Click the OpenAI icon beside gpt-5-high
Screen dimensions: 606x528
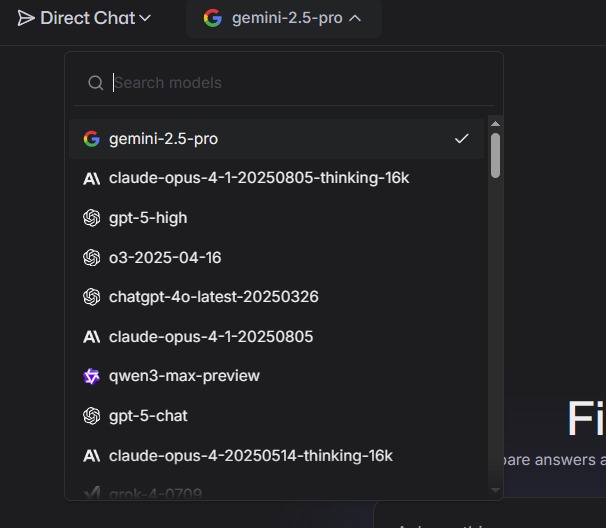(92, 218)
